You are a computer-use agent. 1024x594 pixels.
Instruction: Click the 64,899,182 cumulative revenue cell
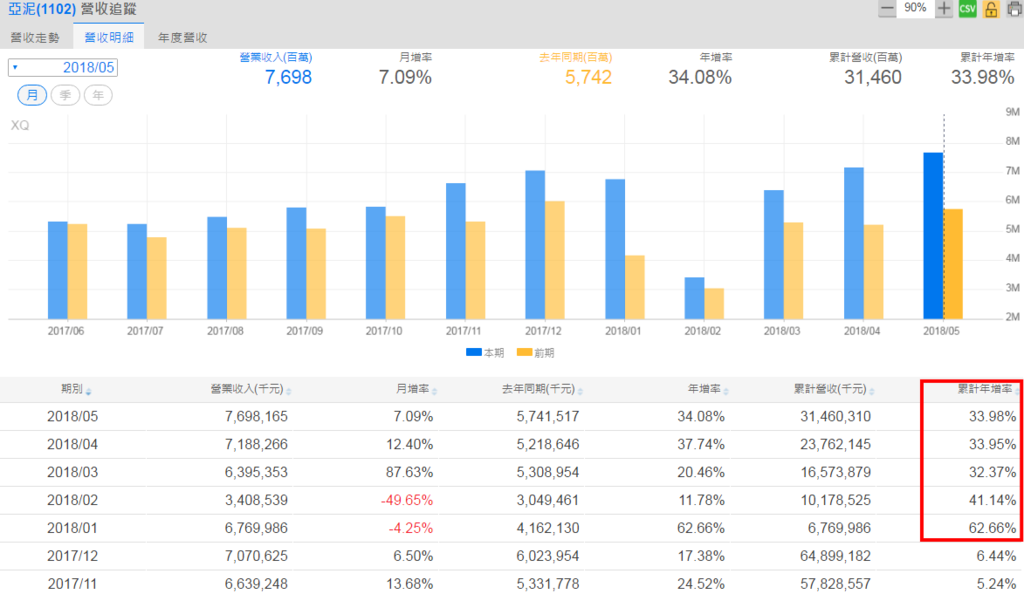coord(835,556)
